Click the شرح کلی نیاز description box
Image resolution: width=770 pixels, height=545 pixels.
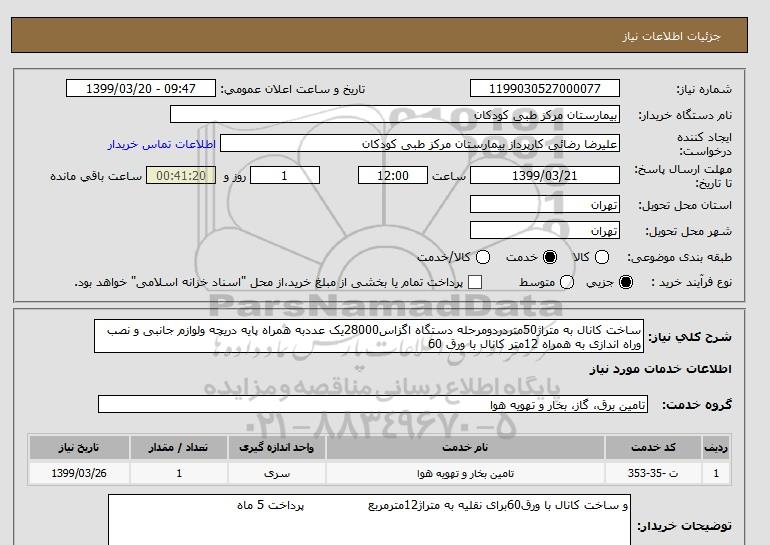369,336
